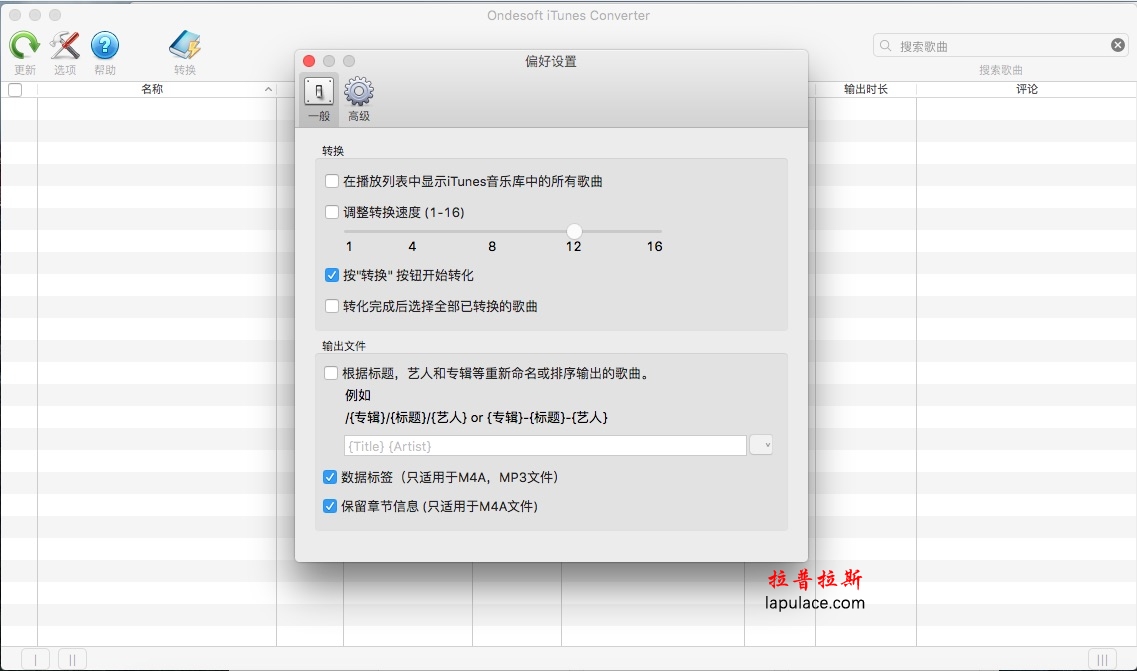
Task: Click the green Refresh (更新) toolbar icon
Action: (24, 46)
